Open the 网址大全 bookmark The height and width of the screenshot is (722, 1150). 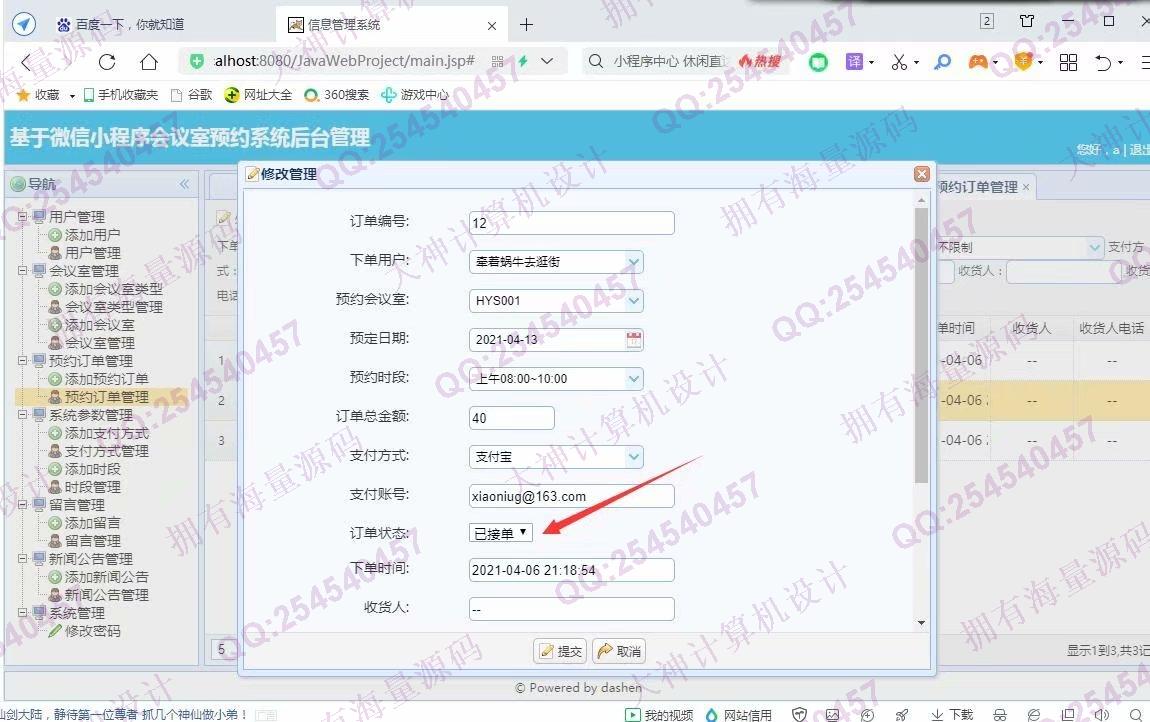click(x=258, y=95)
